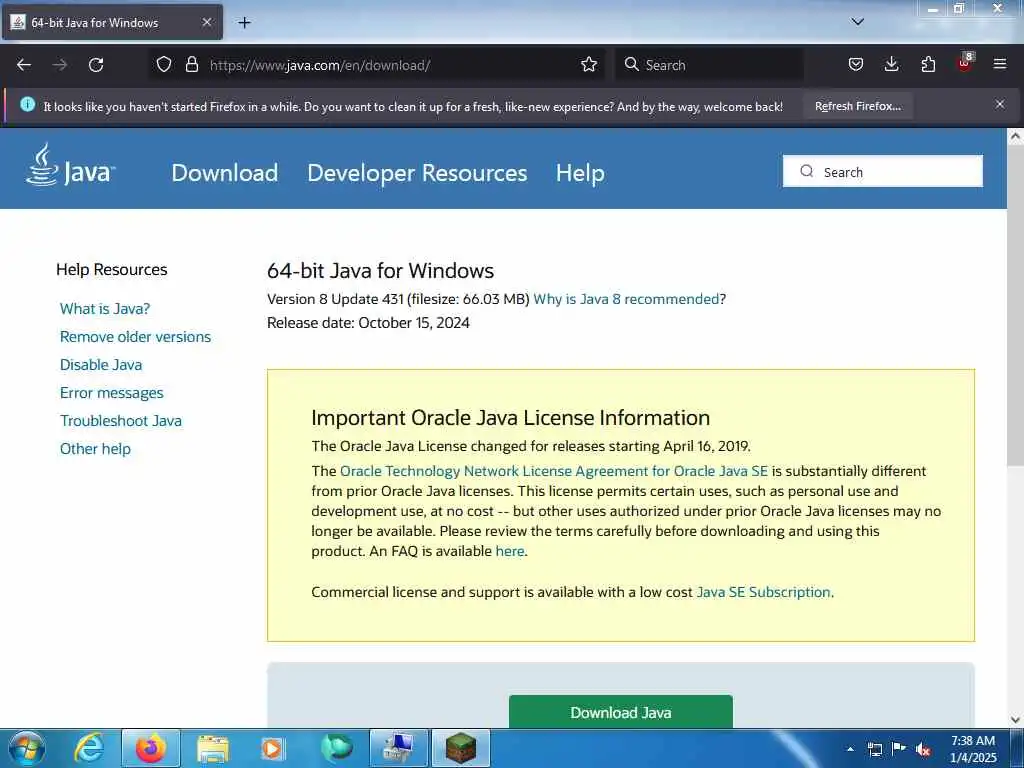Click the muted volume speaker icon
Viewport: 1024px width, 768px height.
923,749
